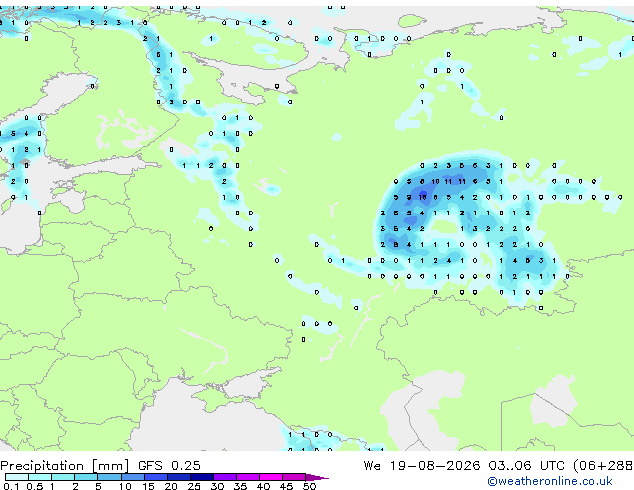Viewport: 634px width, 490px height.
Task: Select the 2–5 mm legend color swatch
Action: 86,477
